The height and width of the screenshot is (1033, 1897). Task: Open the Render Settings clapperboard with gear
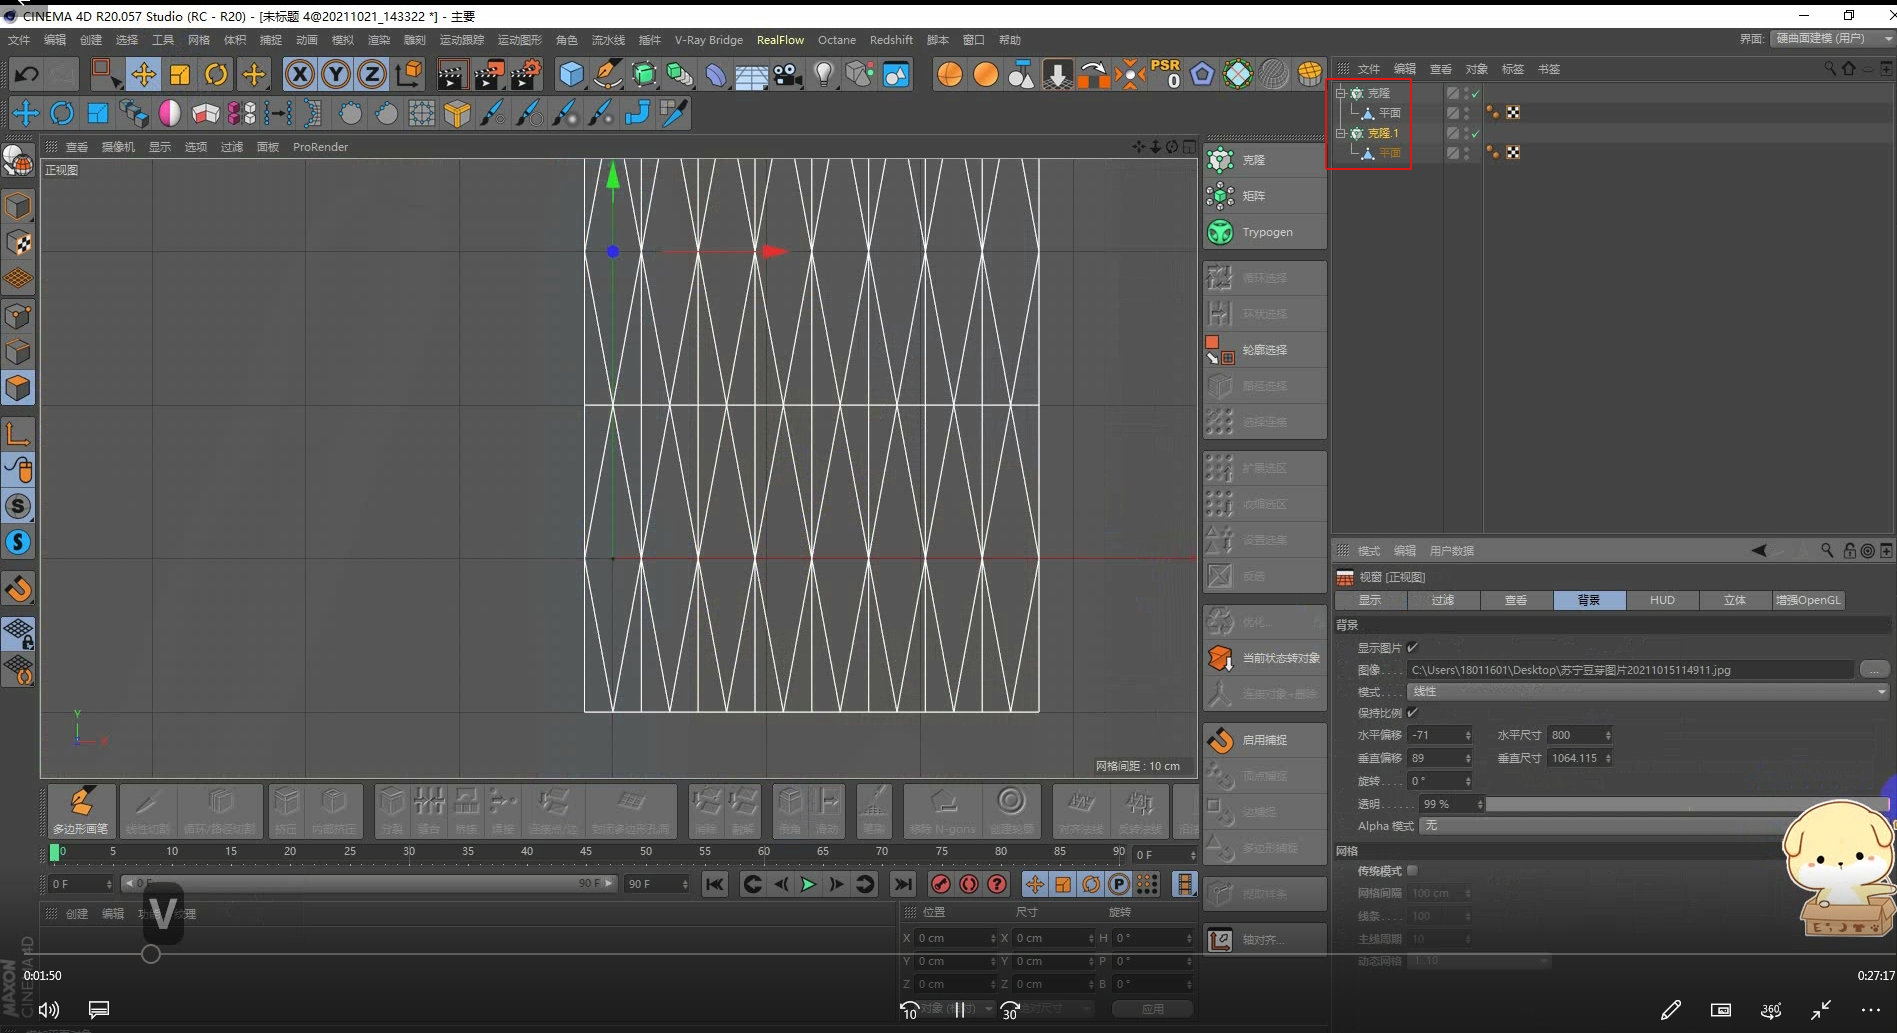525,74
